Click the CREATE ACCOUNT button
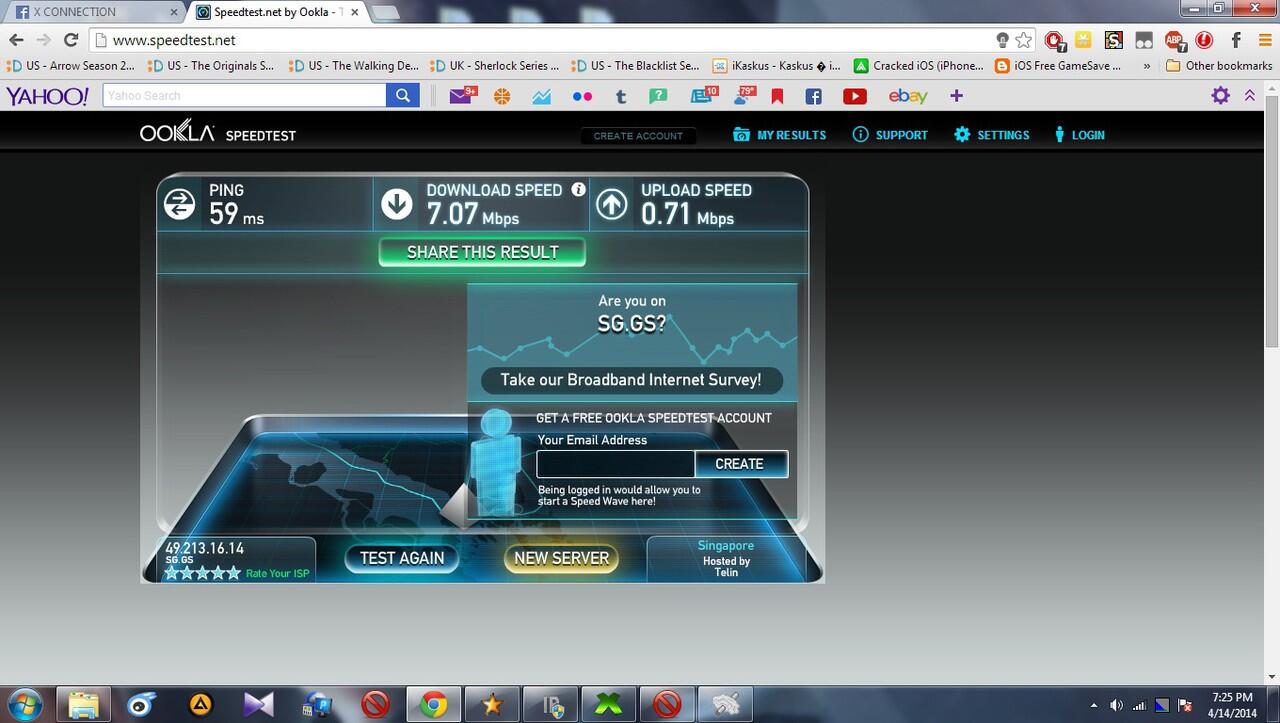Image resolution: width=1280 pixels, height=723 pixels. click(x=638, y=136)
